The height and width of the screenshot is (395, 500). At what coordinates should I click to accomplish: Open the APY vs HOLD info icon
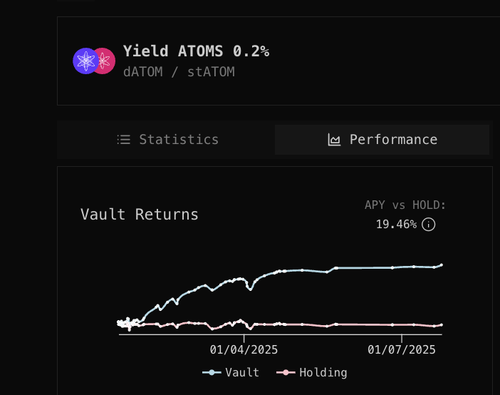click(428, 224)
